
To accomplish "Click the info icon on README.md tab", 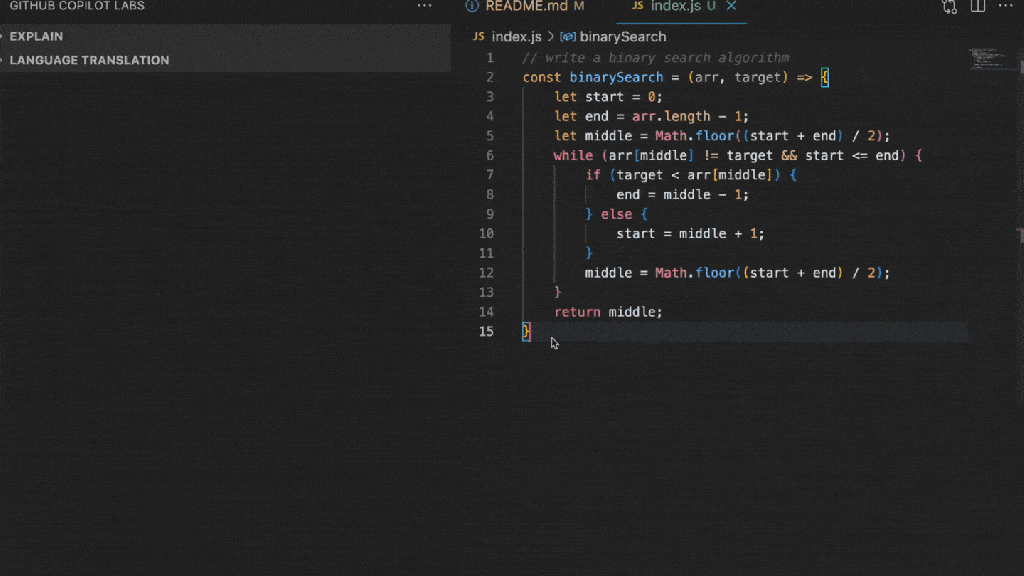I will 471,6.
